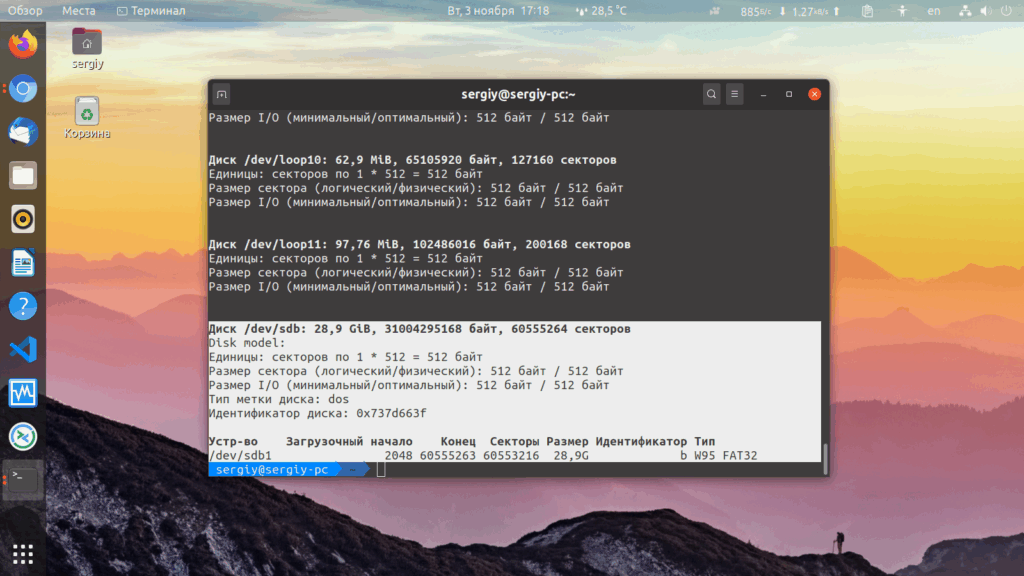Open the Обзор activities overview
This screenshot has width=1024, height=576.
coord(25,10)
